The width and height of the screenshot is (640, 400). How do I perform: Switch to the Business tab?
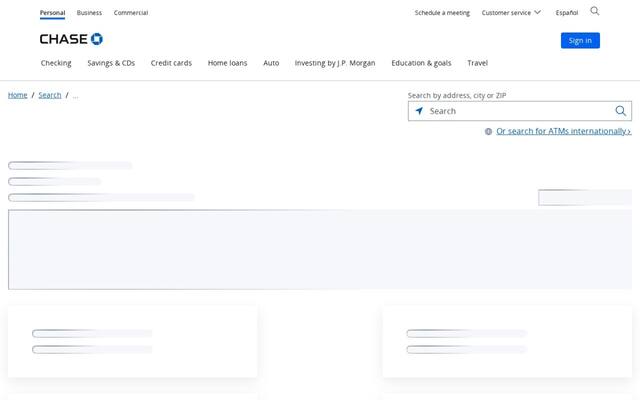tap(89, 13)
